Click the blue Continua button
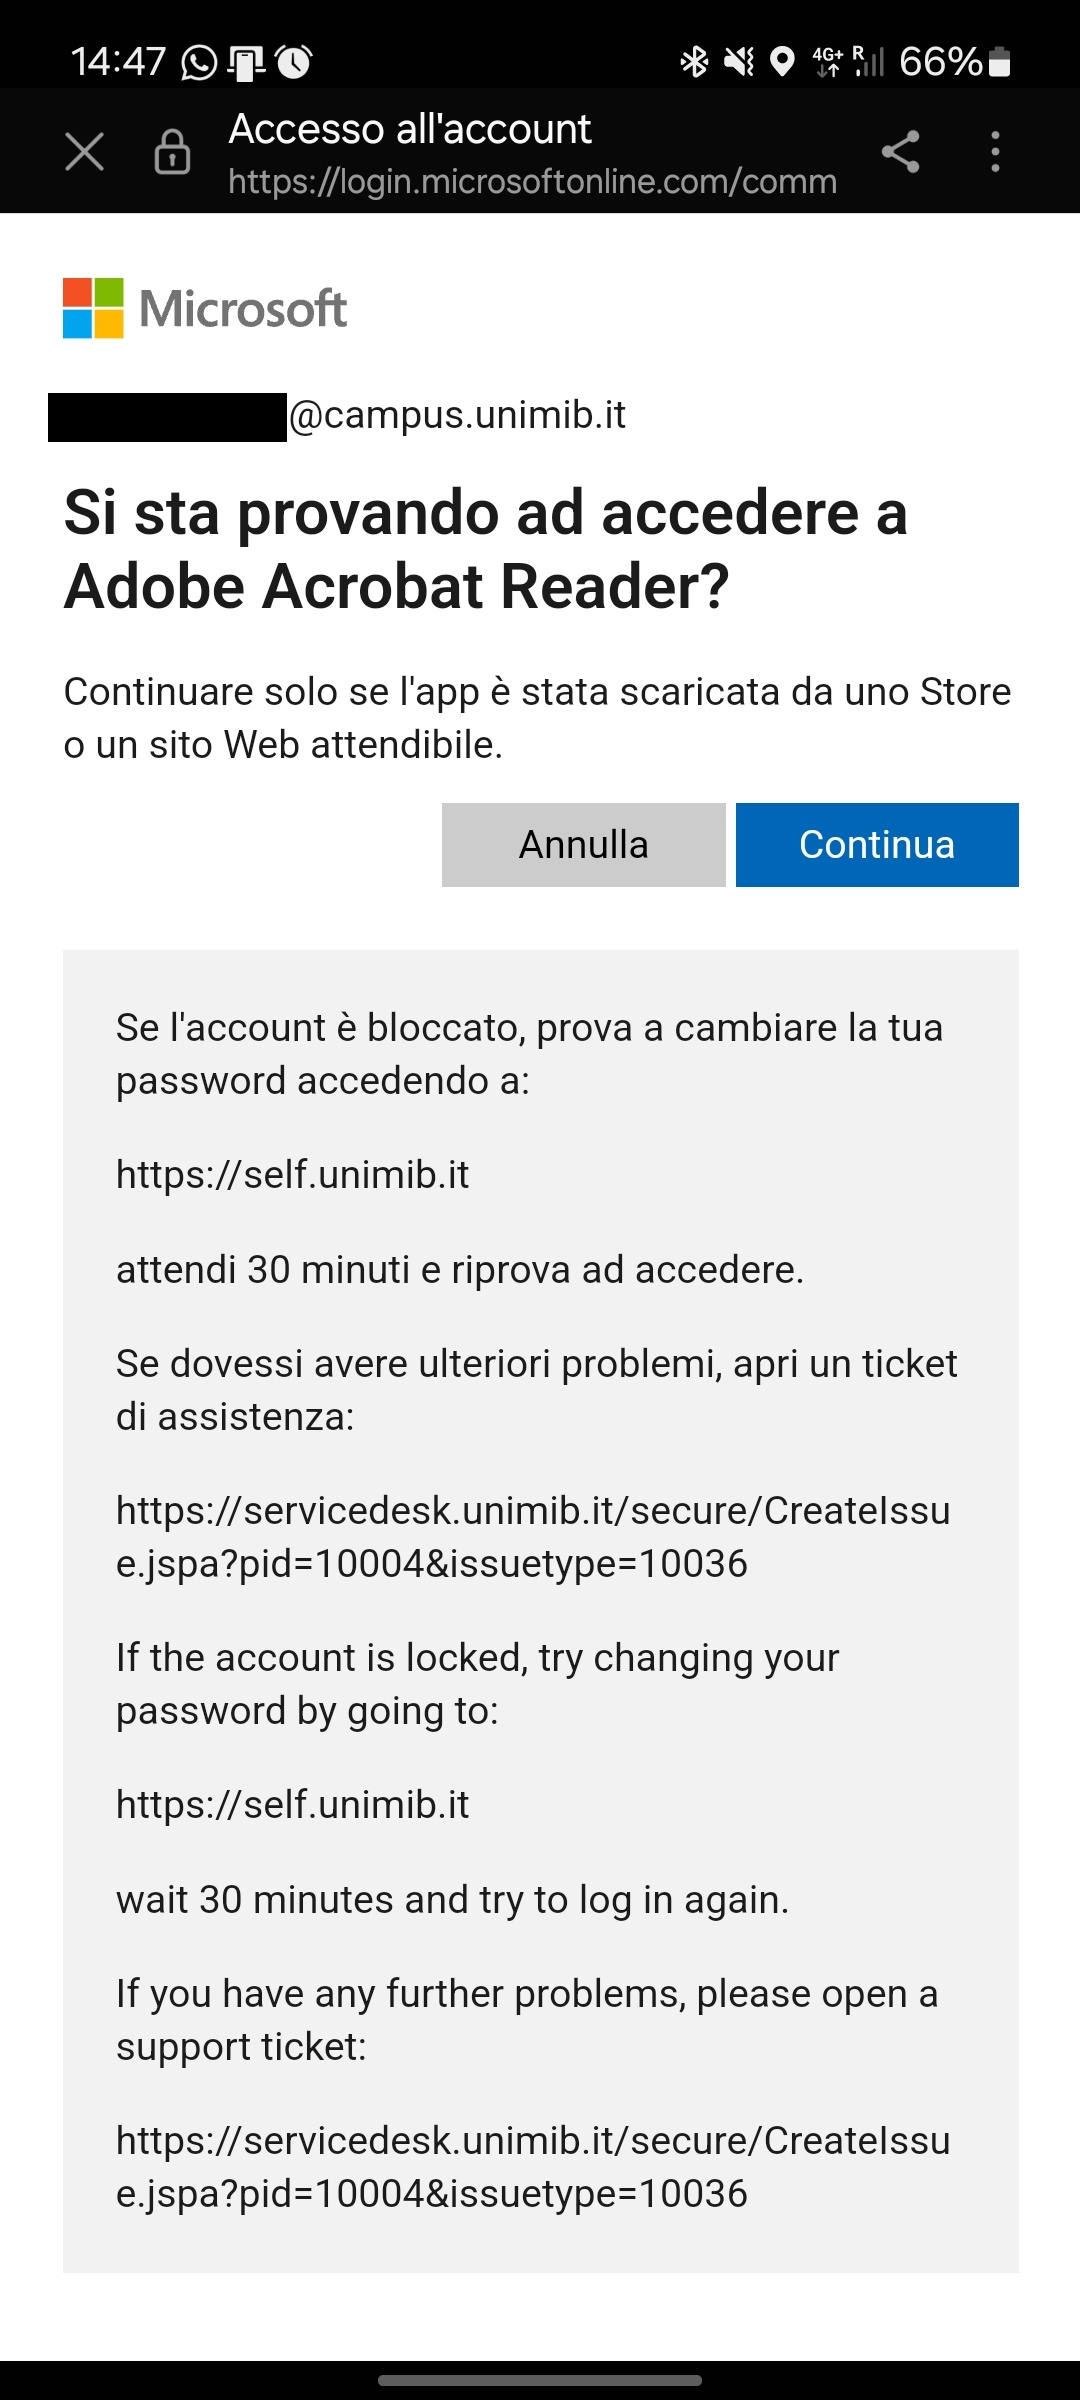1080x2400 pixels. (877, 845)
